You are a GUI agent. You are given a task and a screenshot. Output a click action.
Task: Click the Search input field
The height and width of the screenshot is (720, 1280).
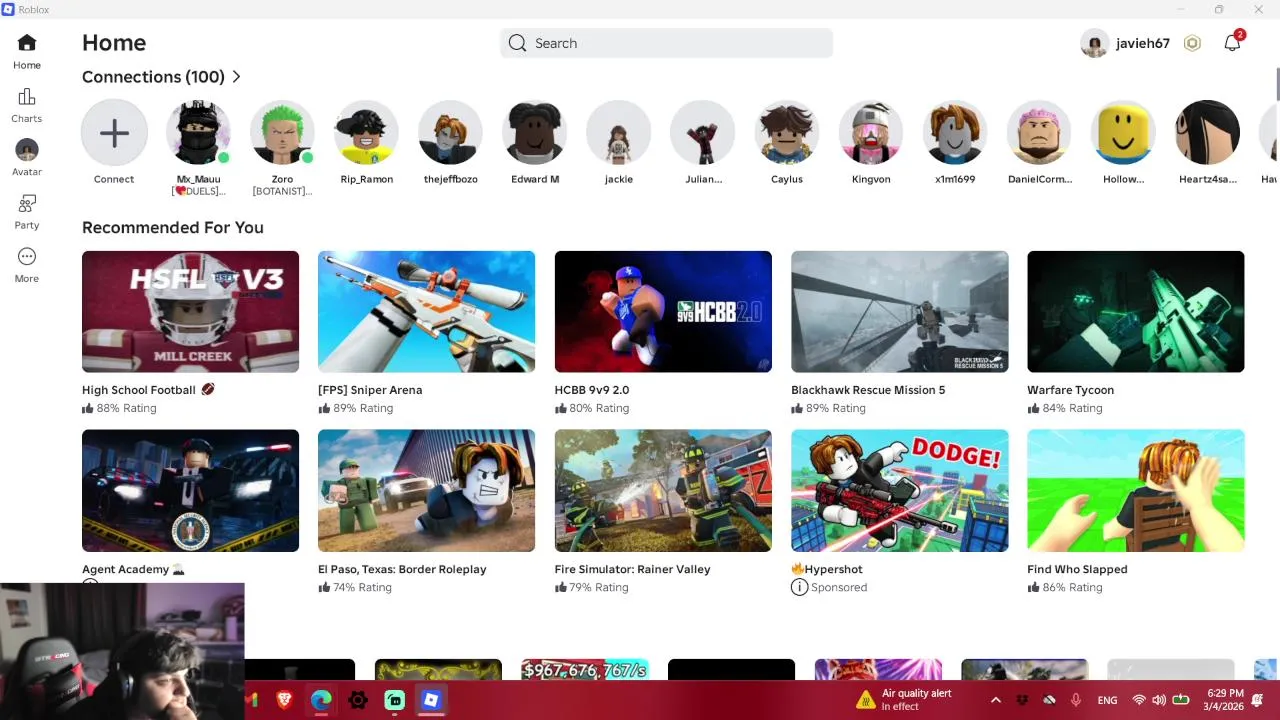click(667, 43)
